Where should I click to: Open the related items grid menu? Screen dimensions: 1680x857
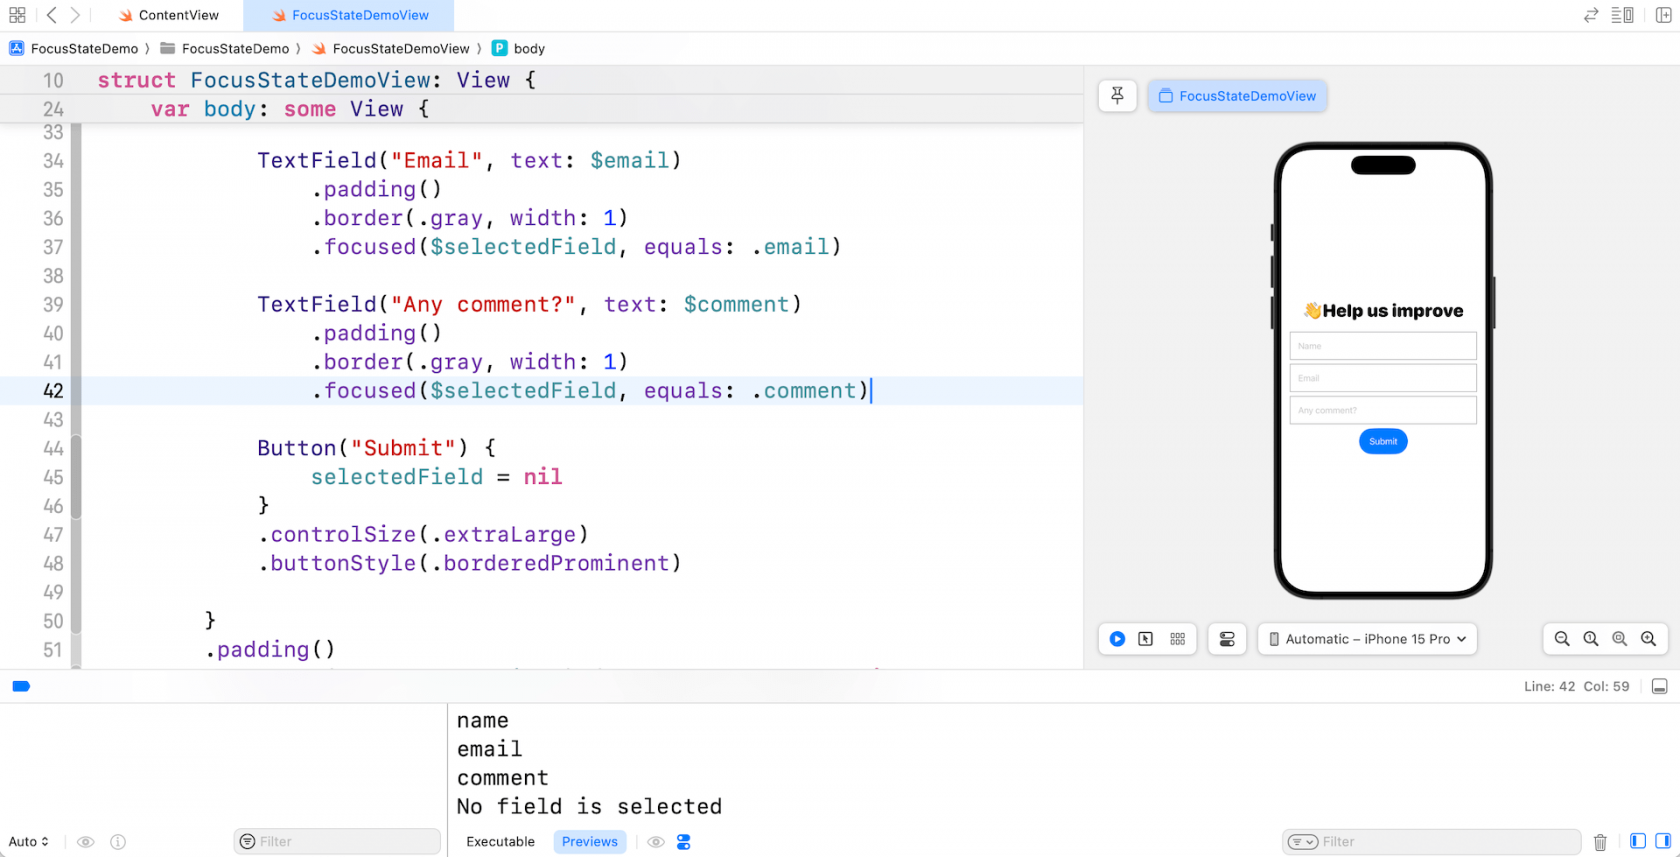click(x=17, y=15)
